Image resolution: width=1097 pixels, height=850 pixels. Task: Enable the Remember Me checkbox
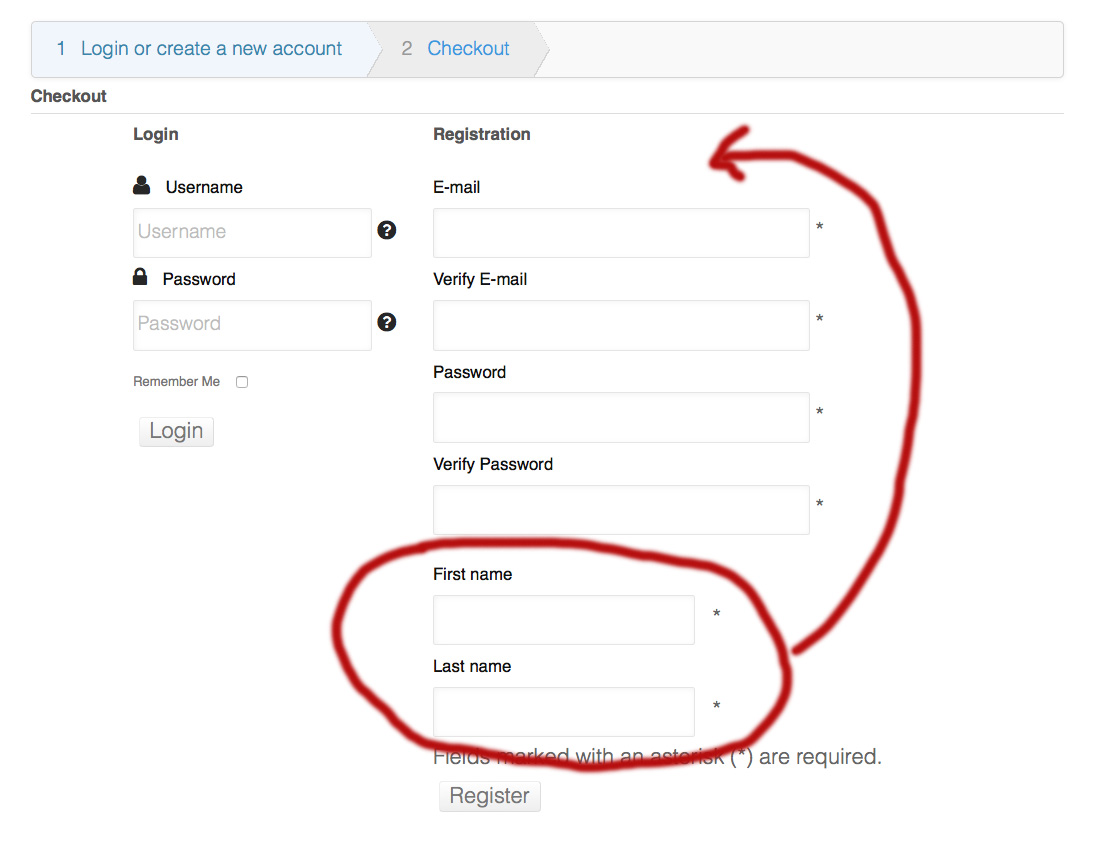(242, 382)
